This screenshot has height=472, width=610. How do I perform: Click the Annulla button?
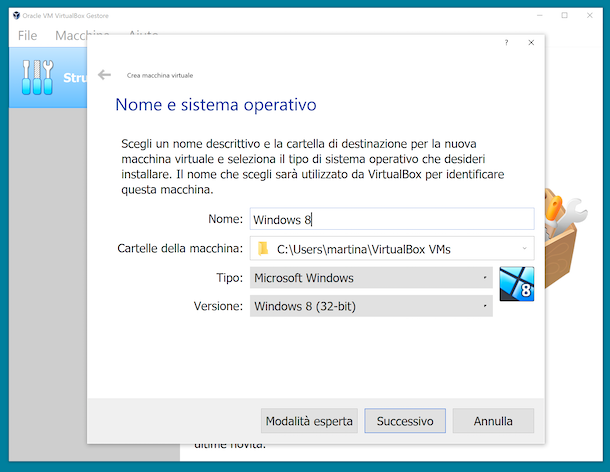point(493,421)
